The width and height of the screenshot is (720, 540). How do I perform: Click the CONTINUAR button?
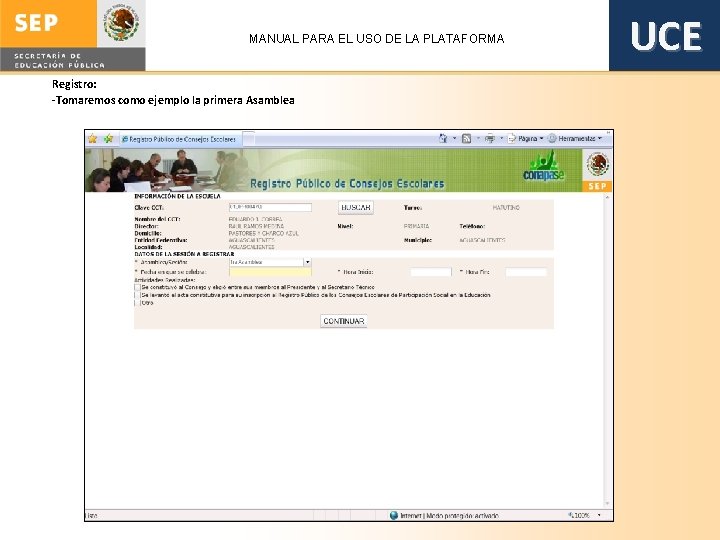pyautogui.click(x=343, y=321)
